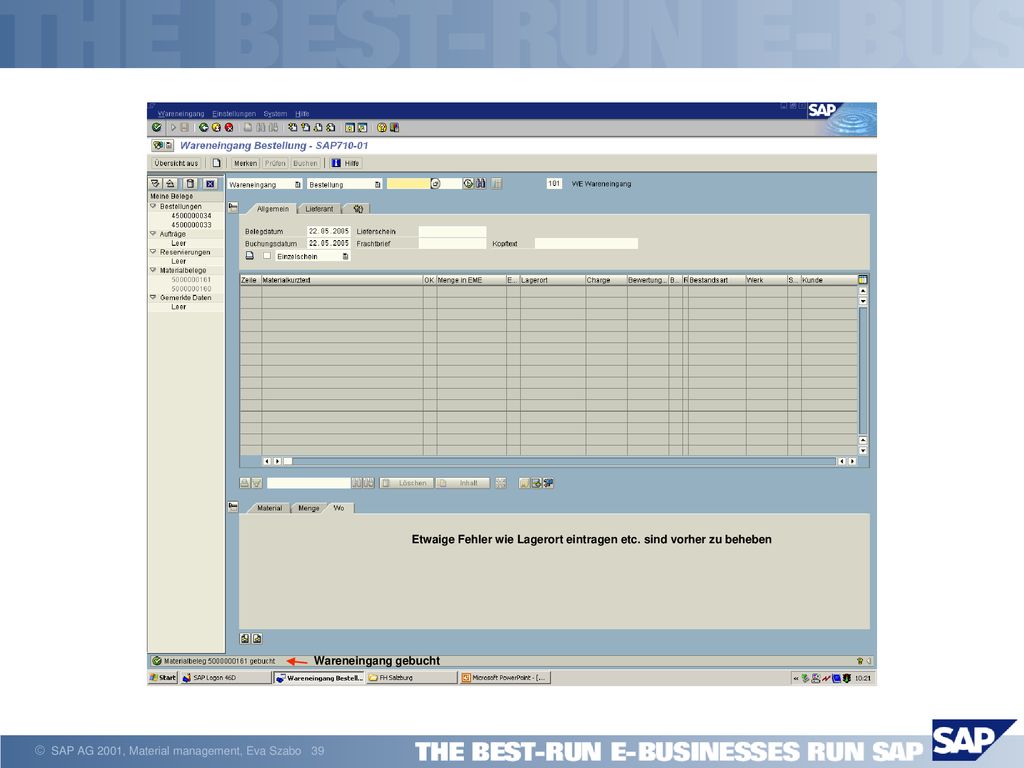Click the previous item icon below detail area
The width and height of the screenshot is (1024, 768).
click(245, 639)
